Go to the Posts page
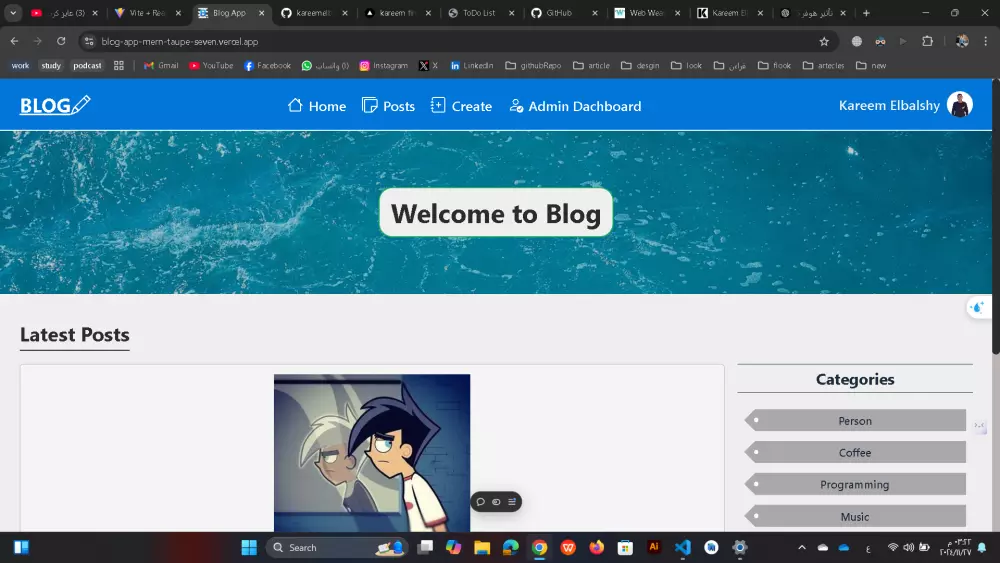Screen dimensions: 1000x563 point(388,106)
